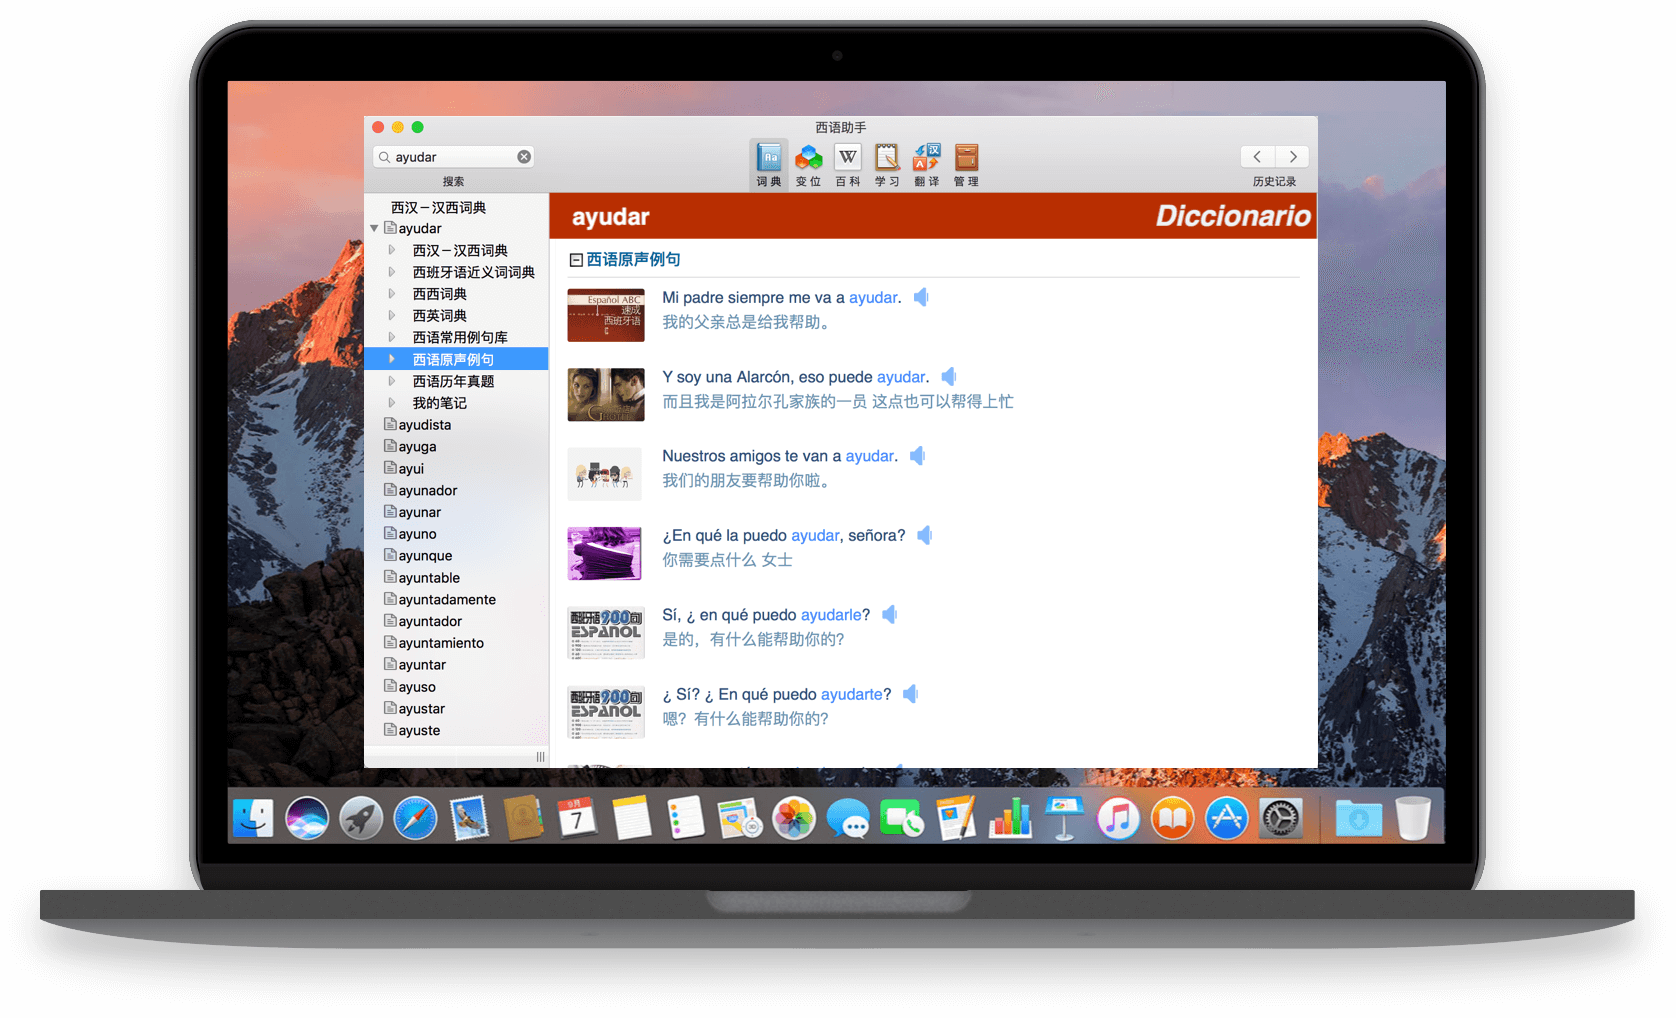Clear the ayudar search field
1676x1018 pixels.
click(x=524, y=157)
